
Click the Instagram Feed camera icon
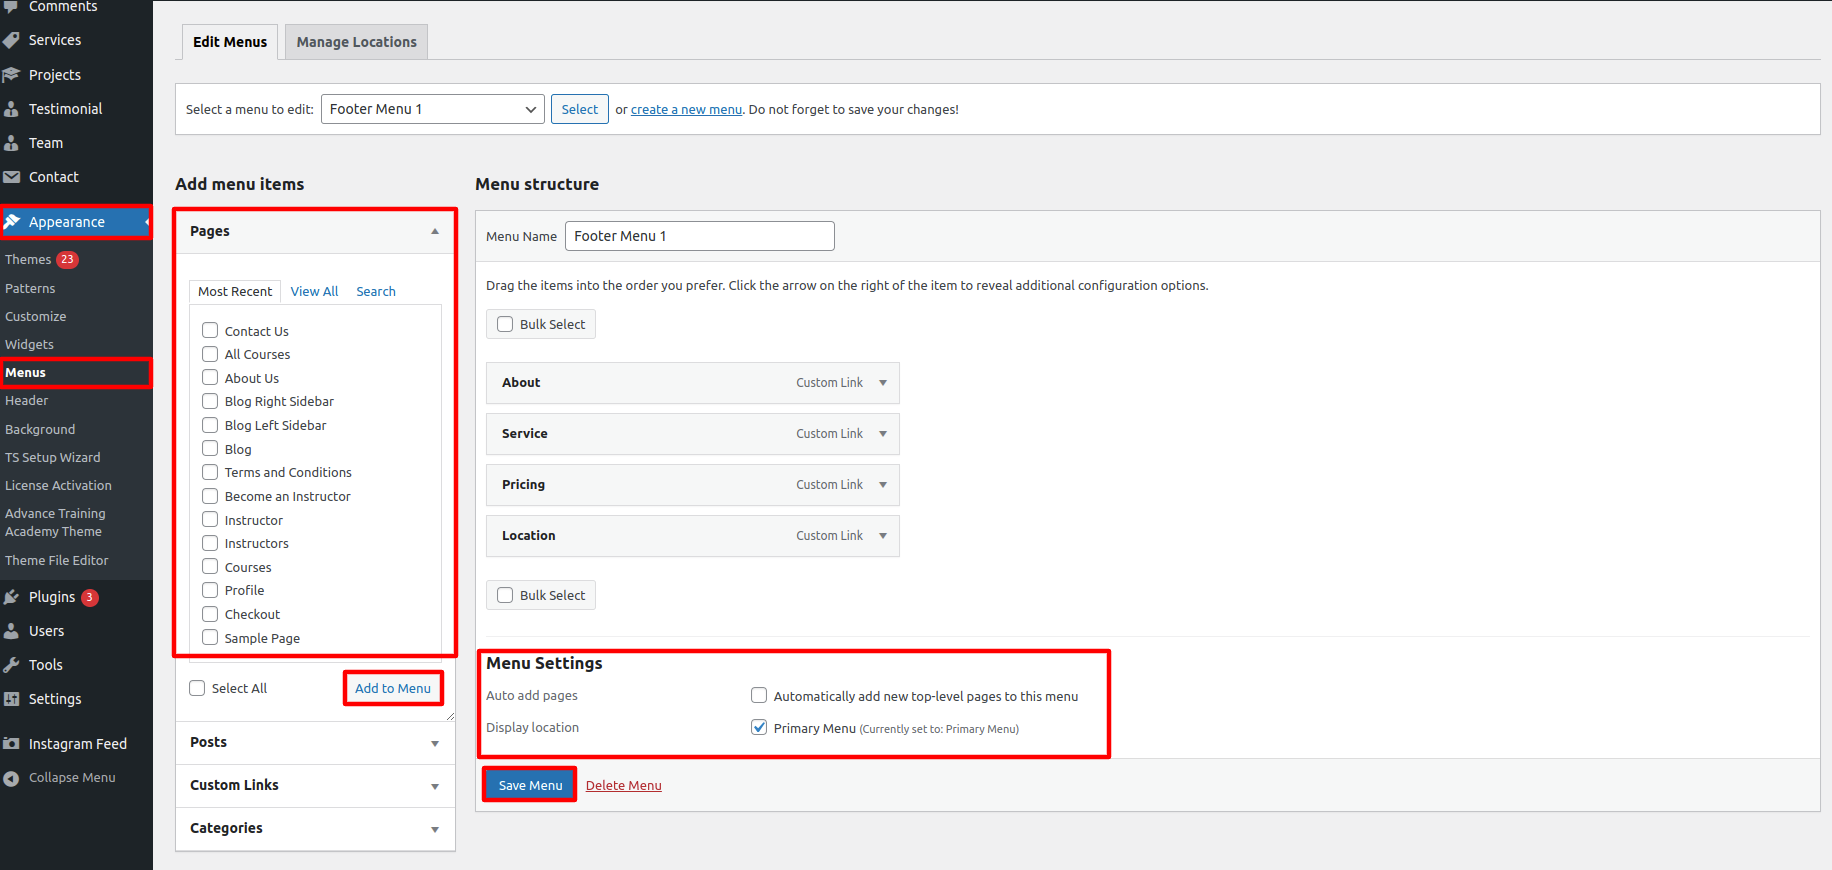pyautogui.click(x=12, y=744)
